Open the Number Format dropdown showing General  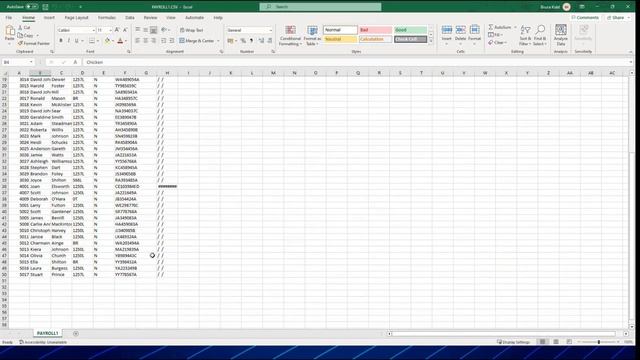tap(270, 30)
